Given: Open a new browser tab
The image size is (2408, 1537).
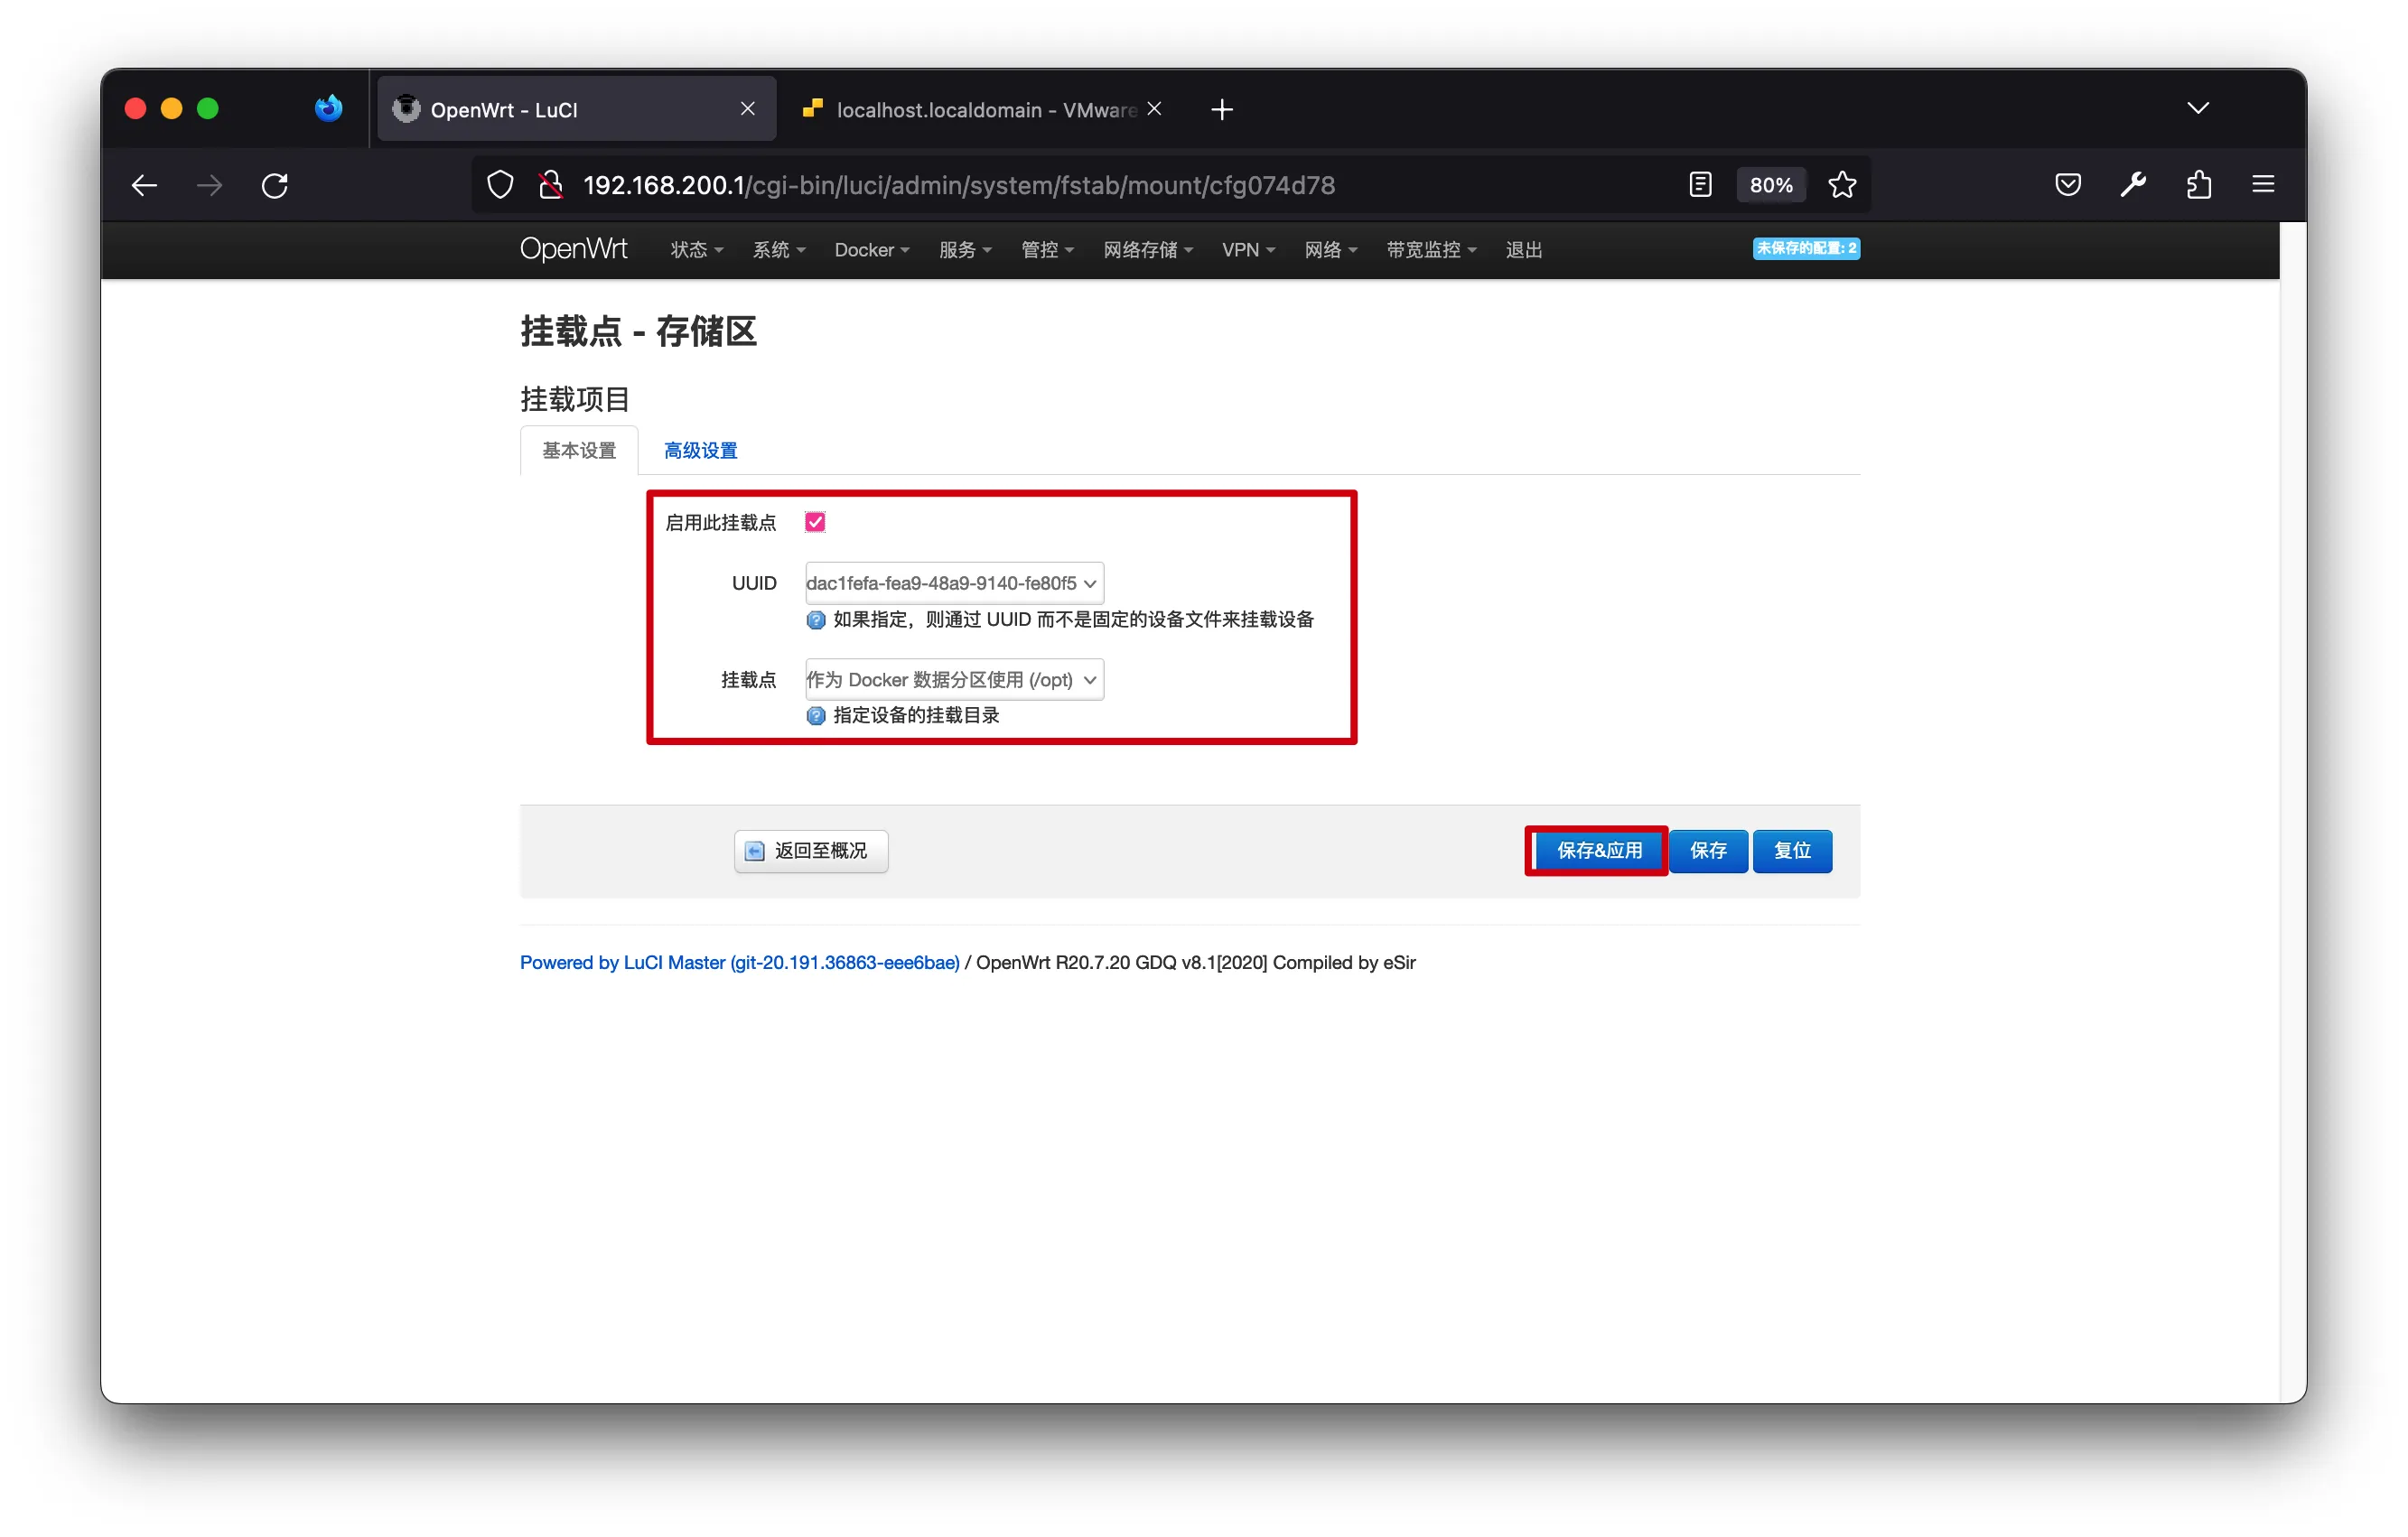Looking at the screenshot, I should pos(1222,109).
